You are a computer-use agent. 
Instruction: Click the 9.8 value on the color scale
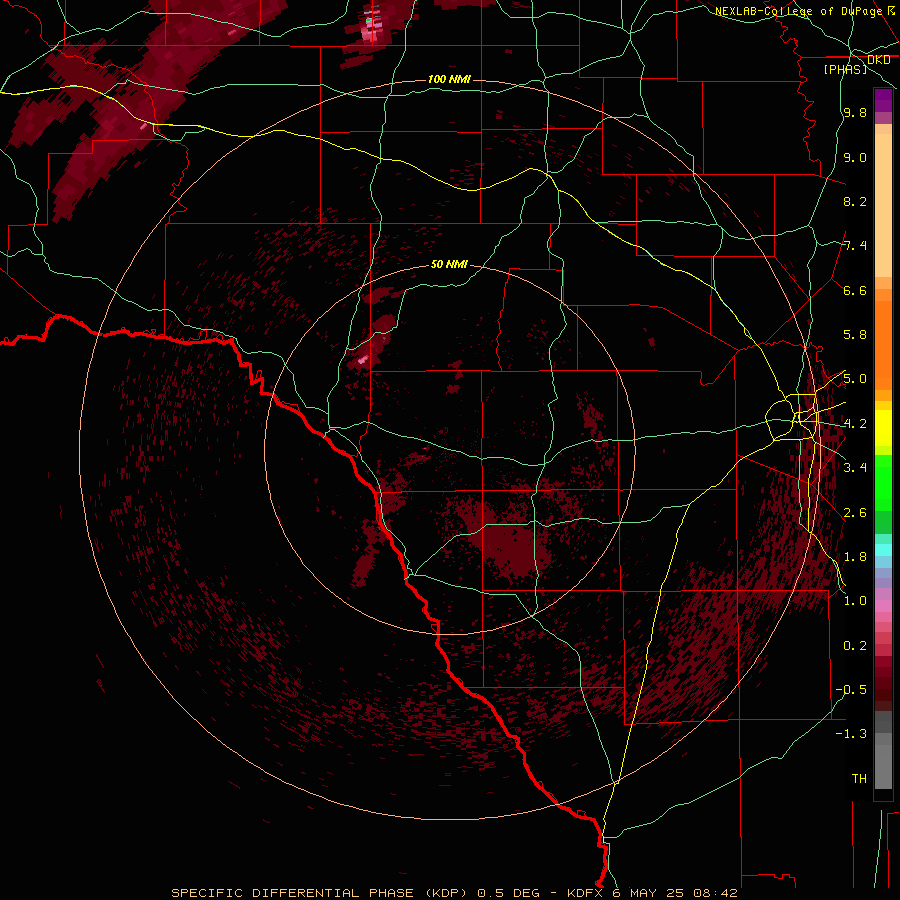855,112
